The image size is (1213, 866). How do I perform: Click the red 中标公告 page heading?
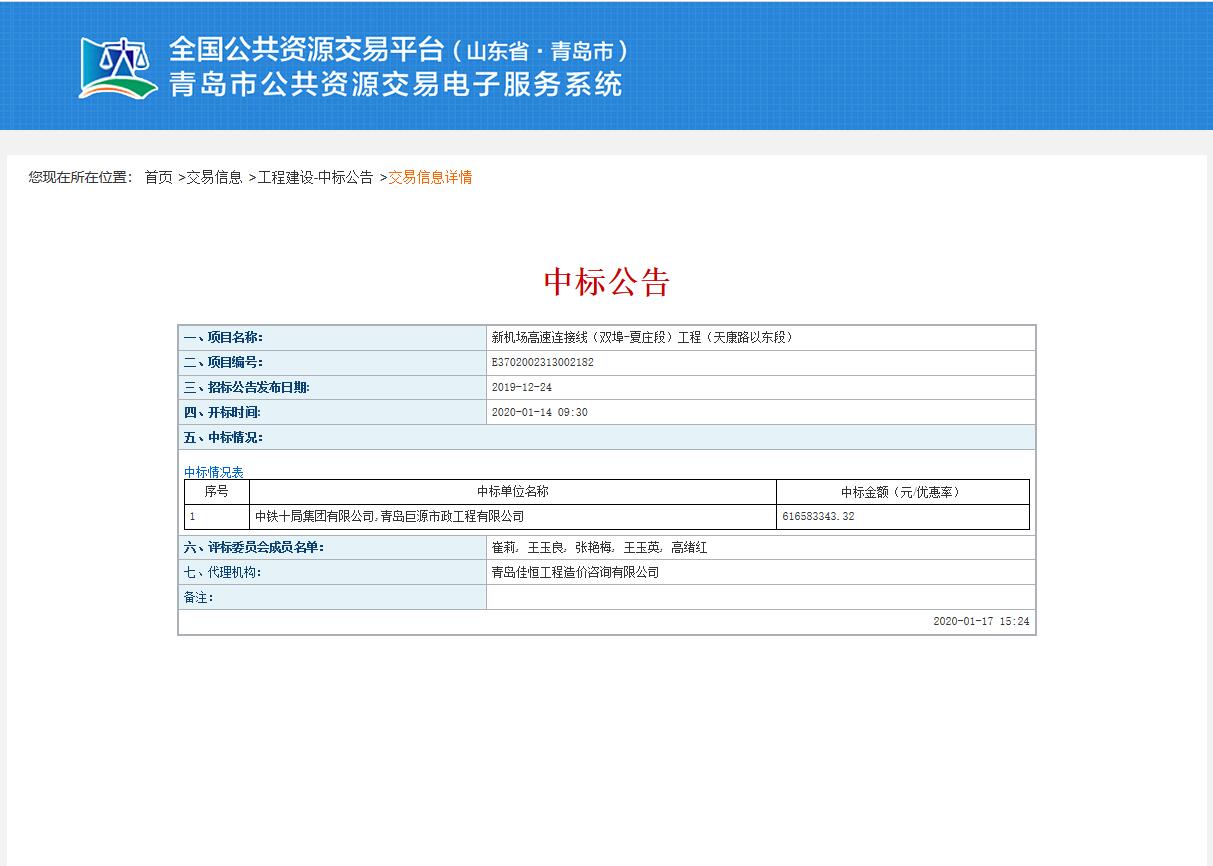point(606,282)
